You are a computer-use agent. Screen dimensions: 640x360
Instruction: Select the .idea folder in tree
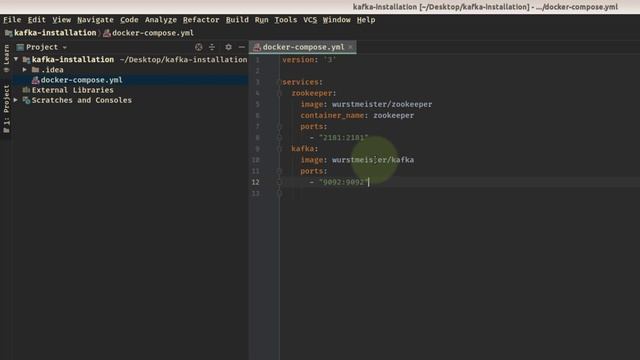[52, 70]
